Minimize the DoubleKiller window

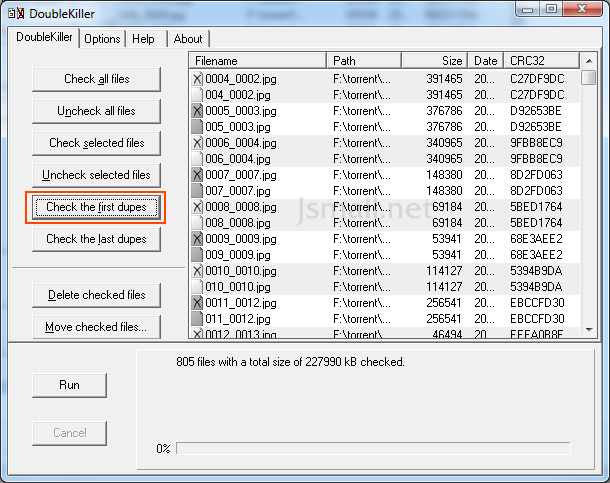528,9
